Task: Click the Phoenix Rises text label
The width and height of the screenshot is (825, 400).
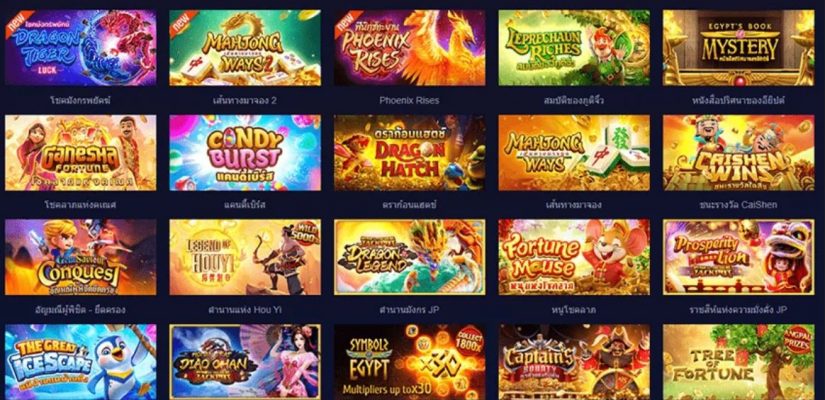Action: (409, 100)
